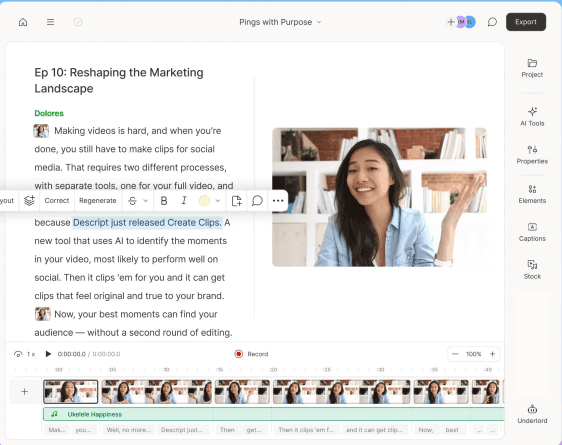562x445 pixels.
Task: Open the Captions panel
Action: pos(532,232)
